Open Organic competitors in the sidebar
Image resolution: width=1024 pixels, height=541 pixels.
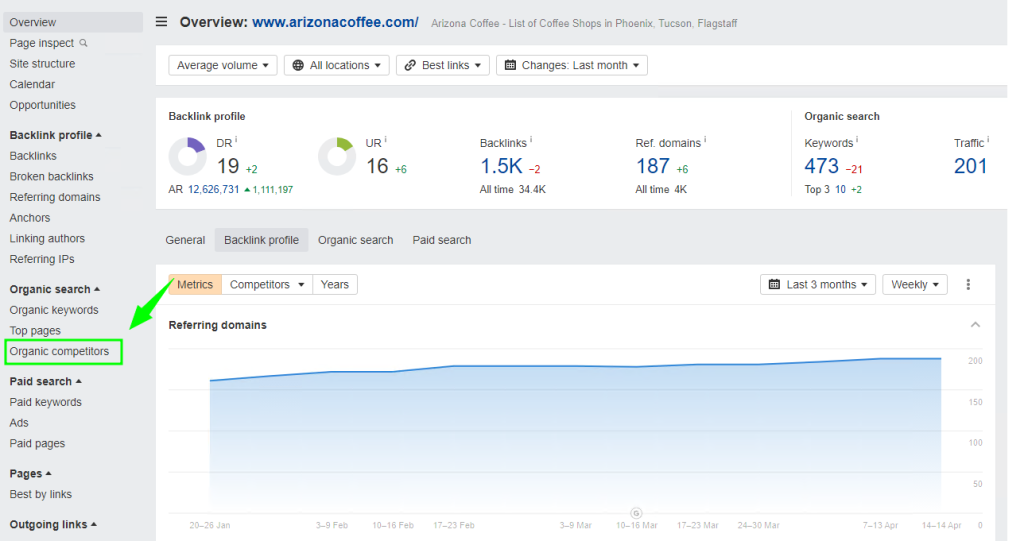pyautogui.click(x=60, y=352)
